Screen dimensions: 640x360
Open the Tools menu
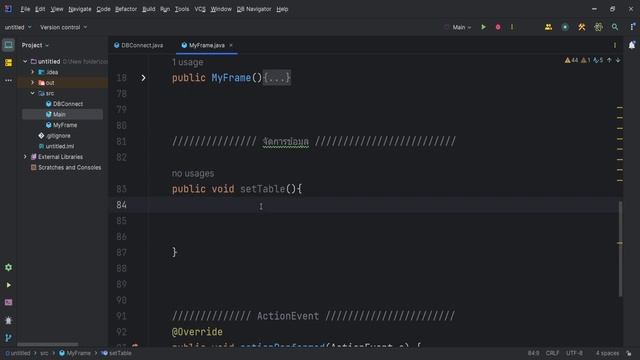182,9
